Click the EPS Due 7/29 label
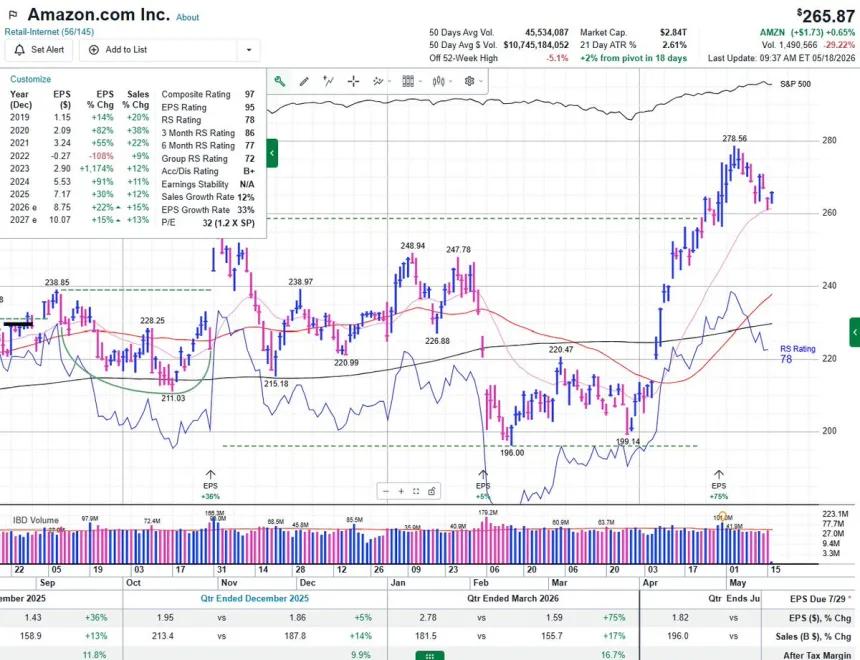Screen dimensions: 860x660 tap(820, 599)
